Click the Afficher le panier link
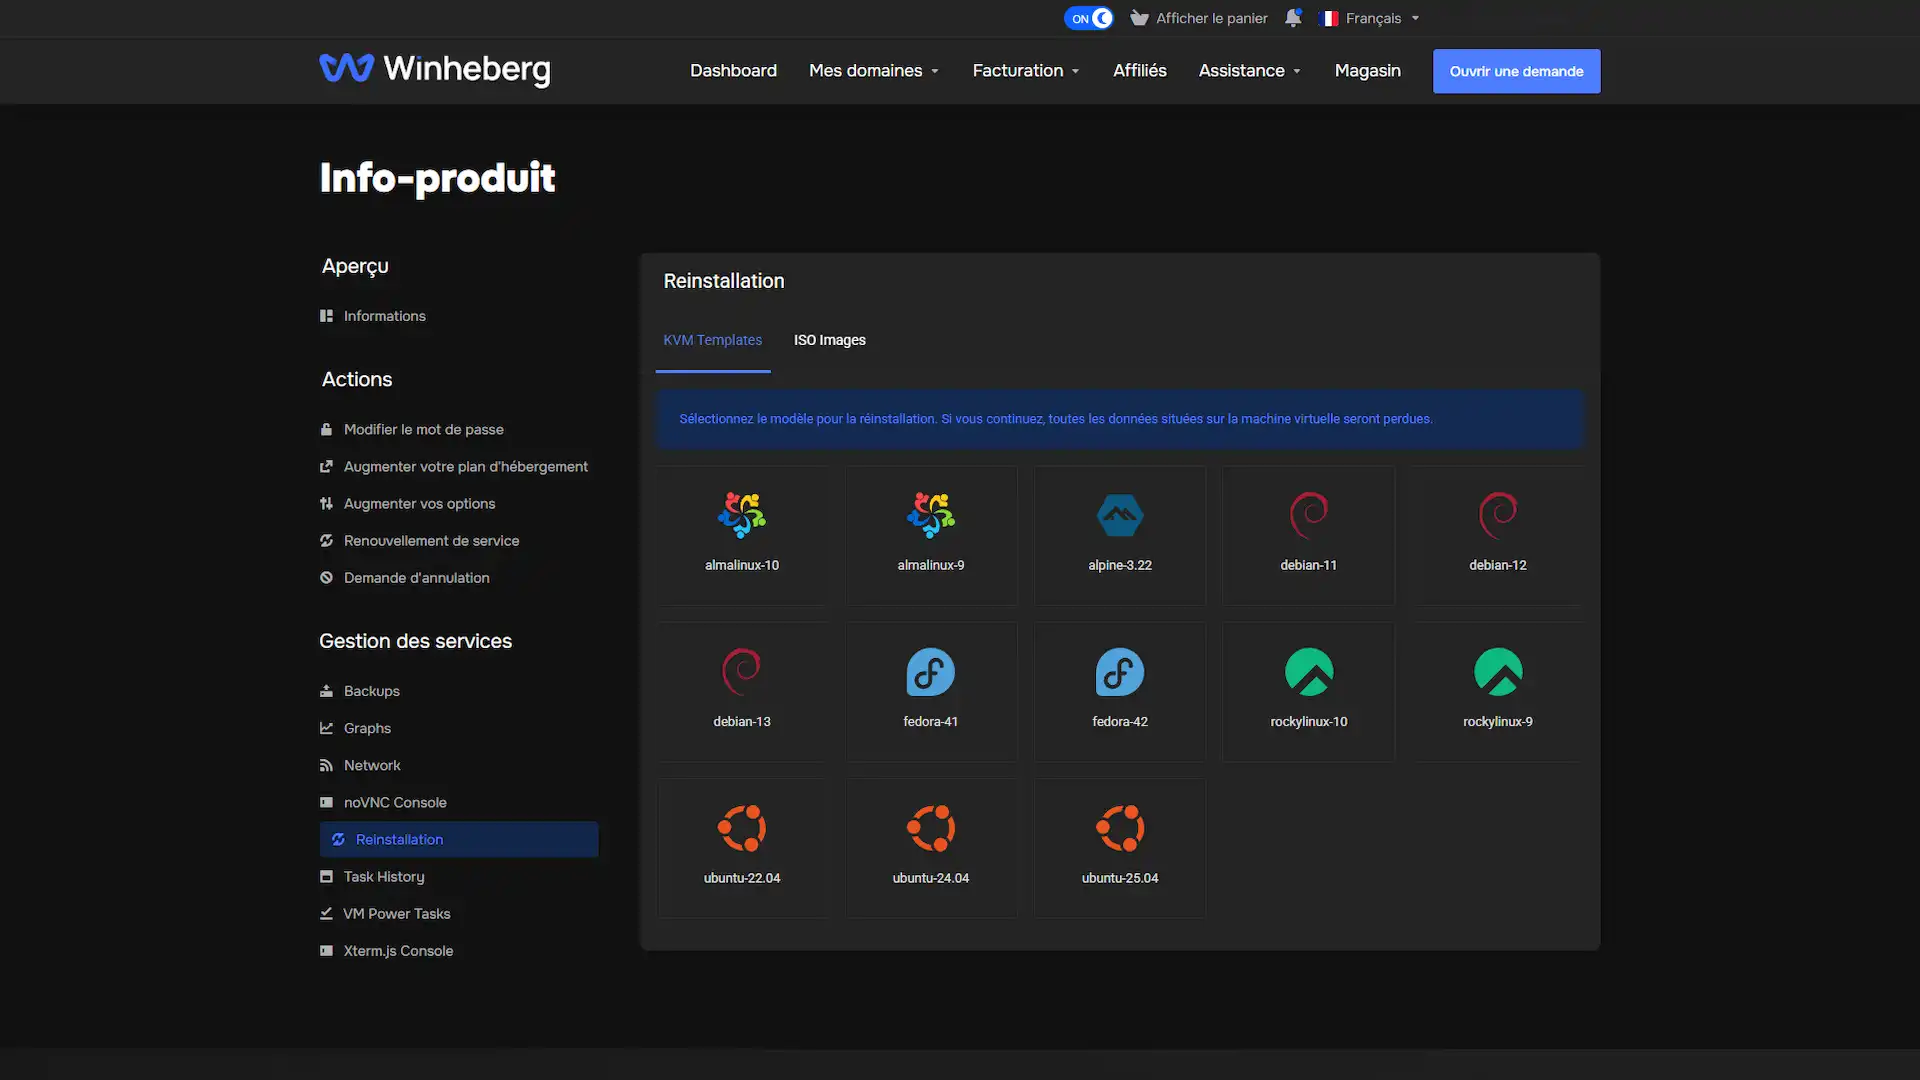 click(1212, 18)
